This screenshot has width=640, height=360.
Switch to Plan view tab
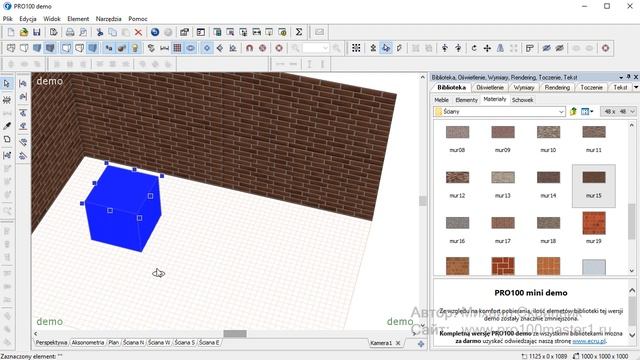113,342
